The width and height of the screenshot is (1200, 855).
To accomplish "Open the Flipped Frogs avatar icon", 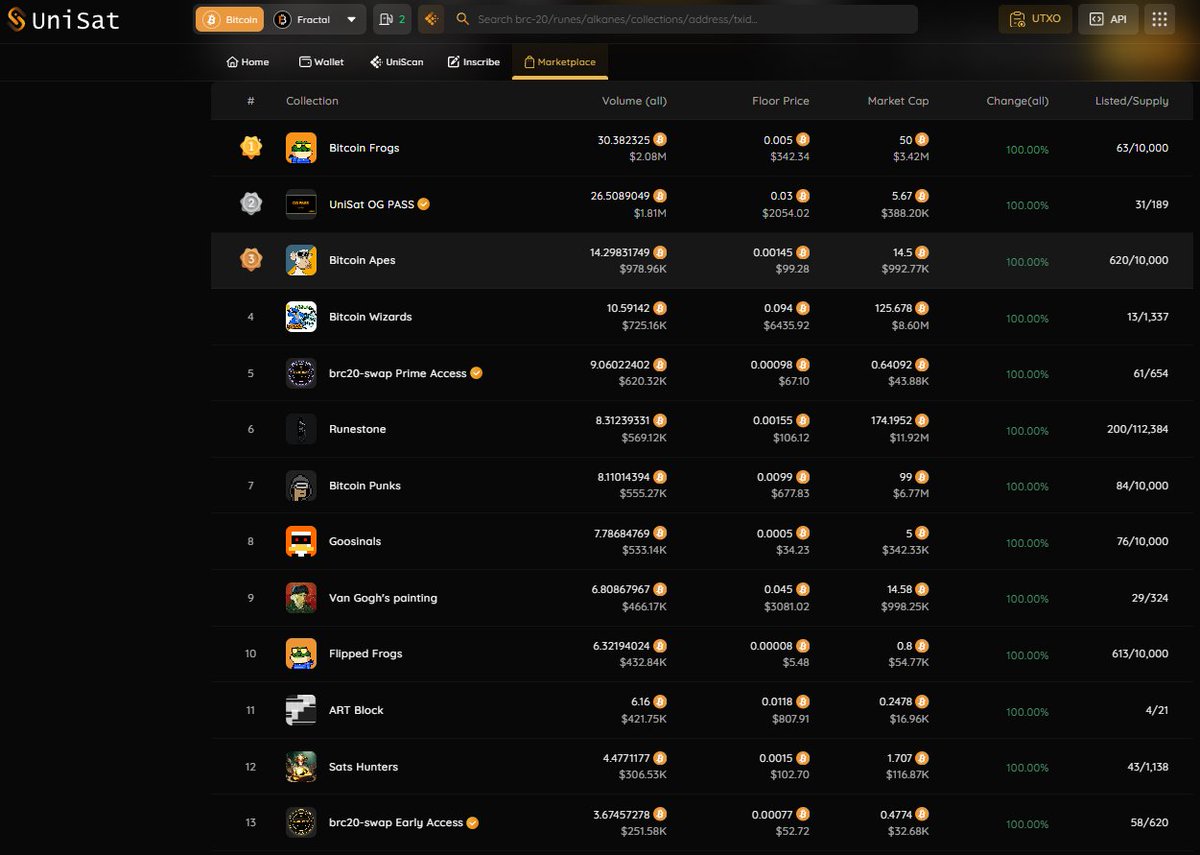I will tap(301, 654).
